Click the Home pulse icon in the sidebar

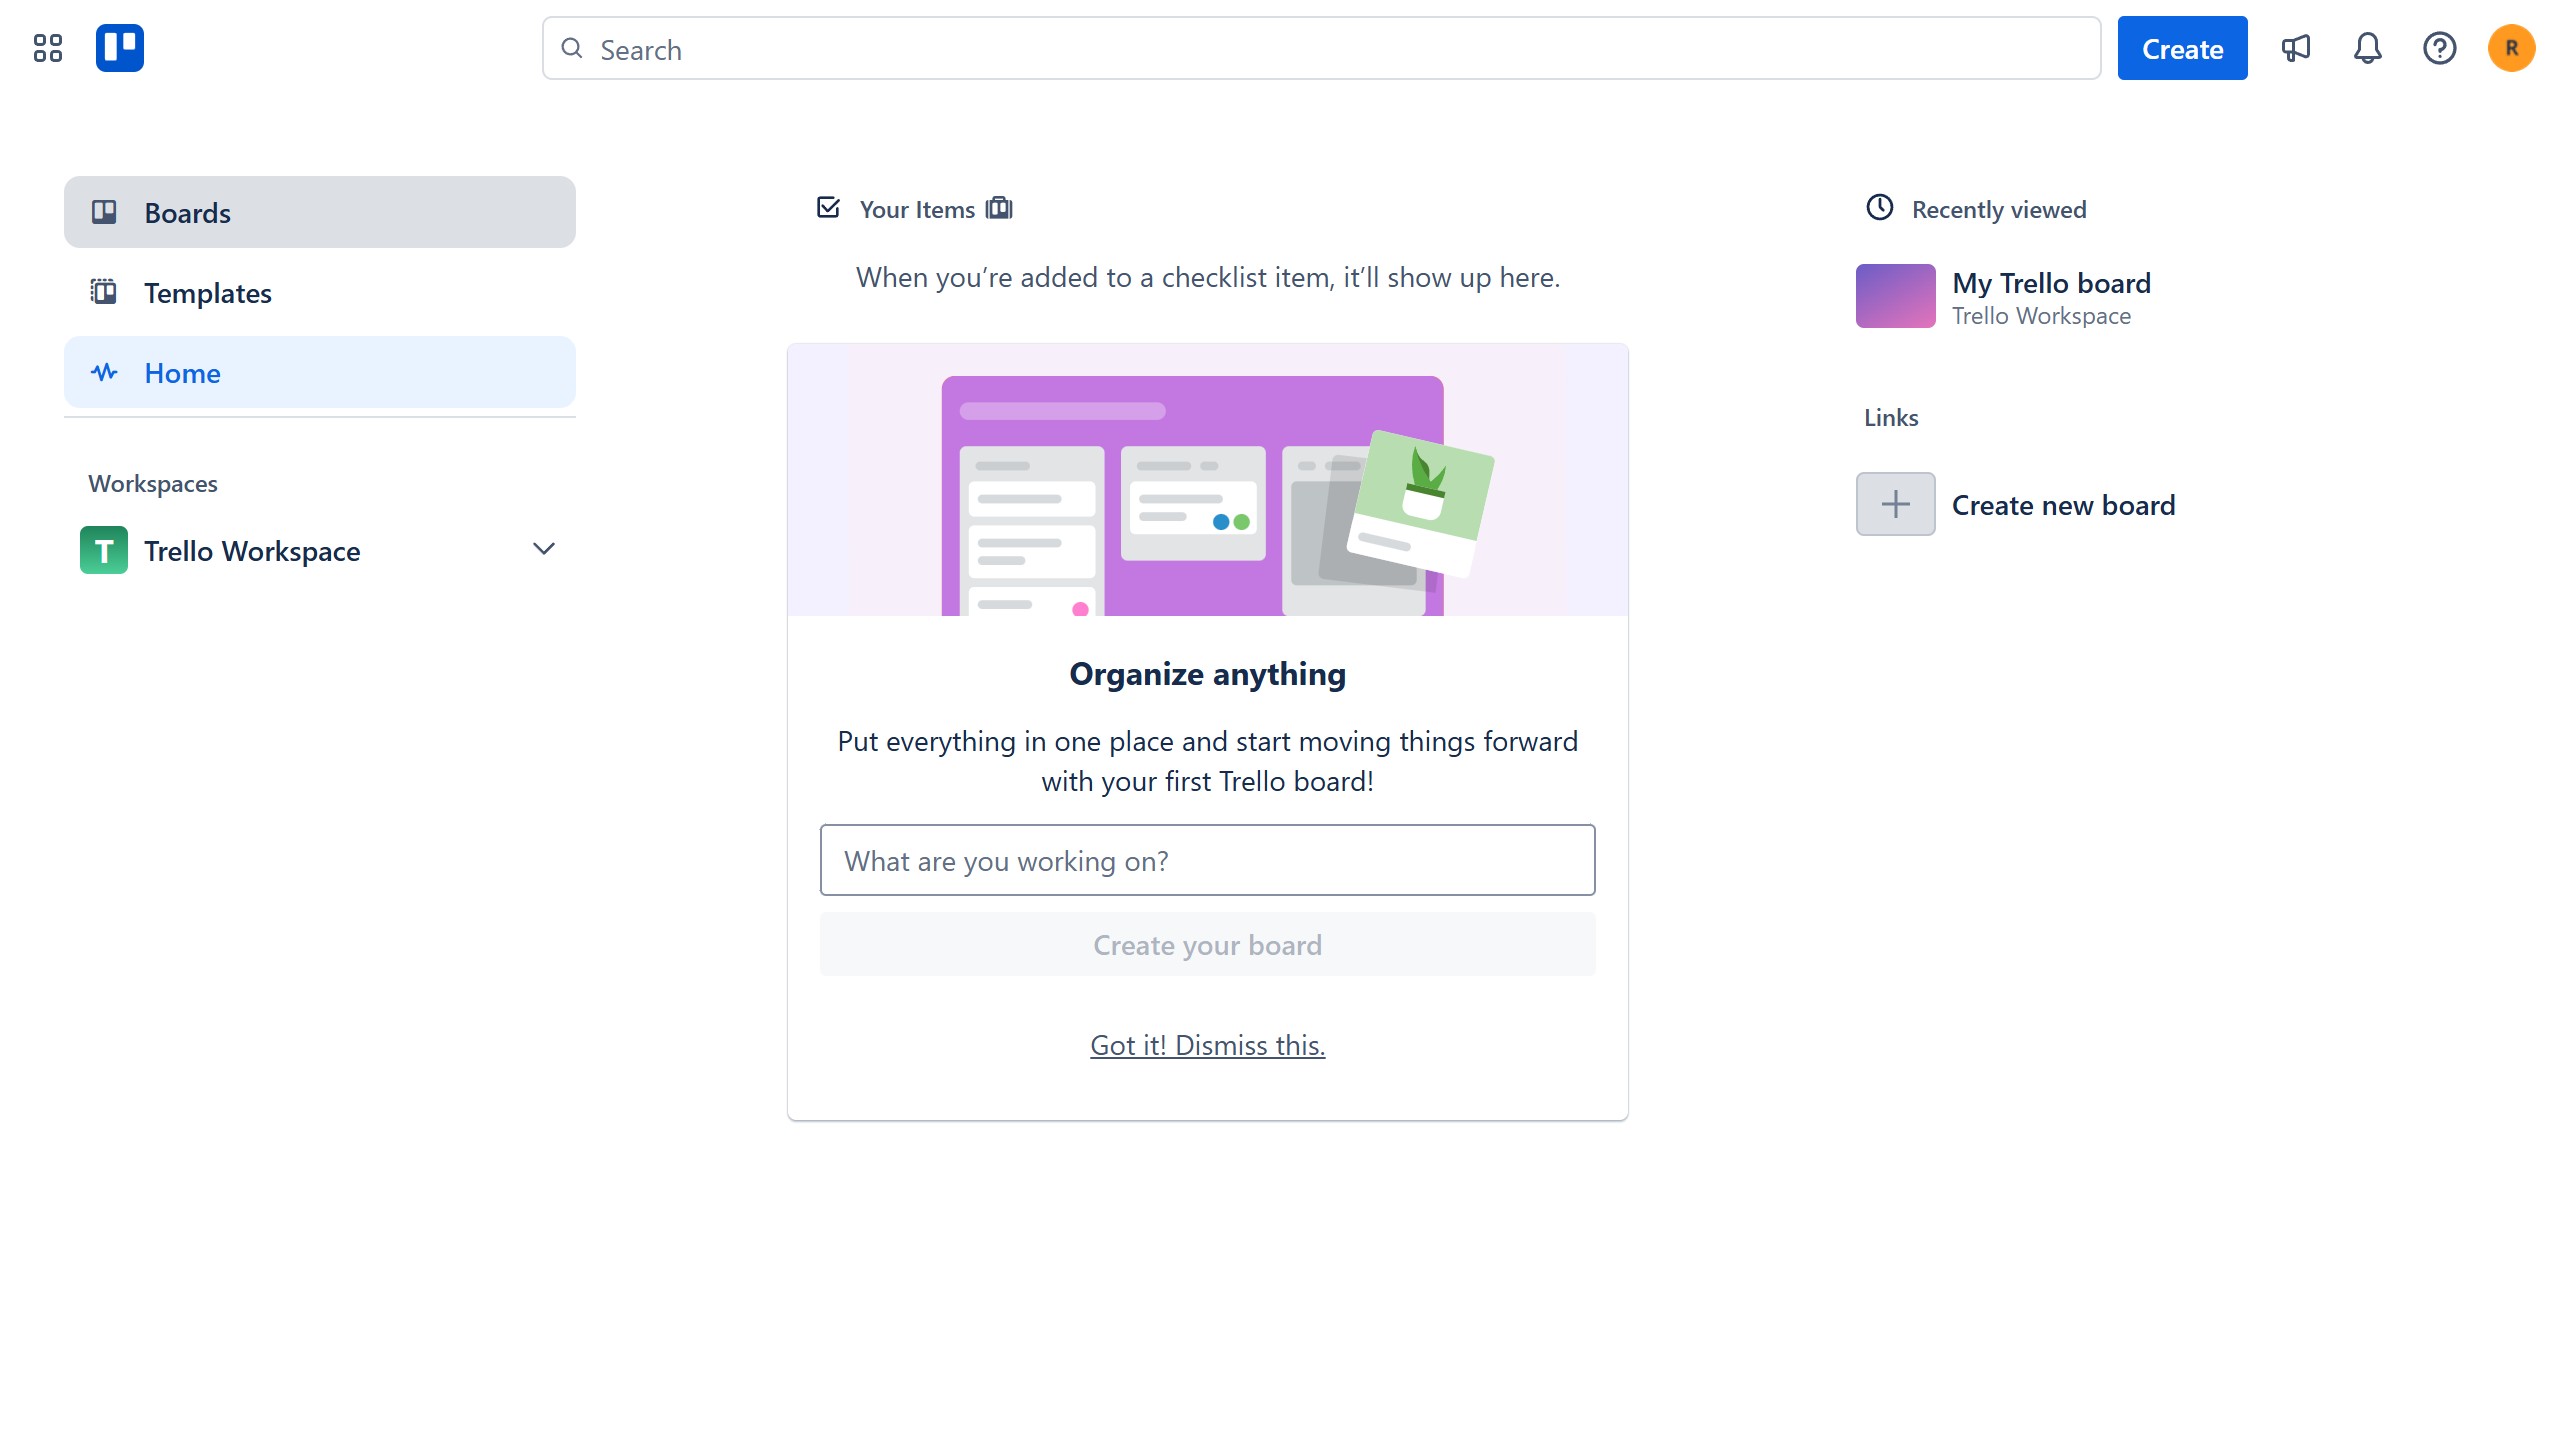coord(106,372)
